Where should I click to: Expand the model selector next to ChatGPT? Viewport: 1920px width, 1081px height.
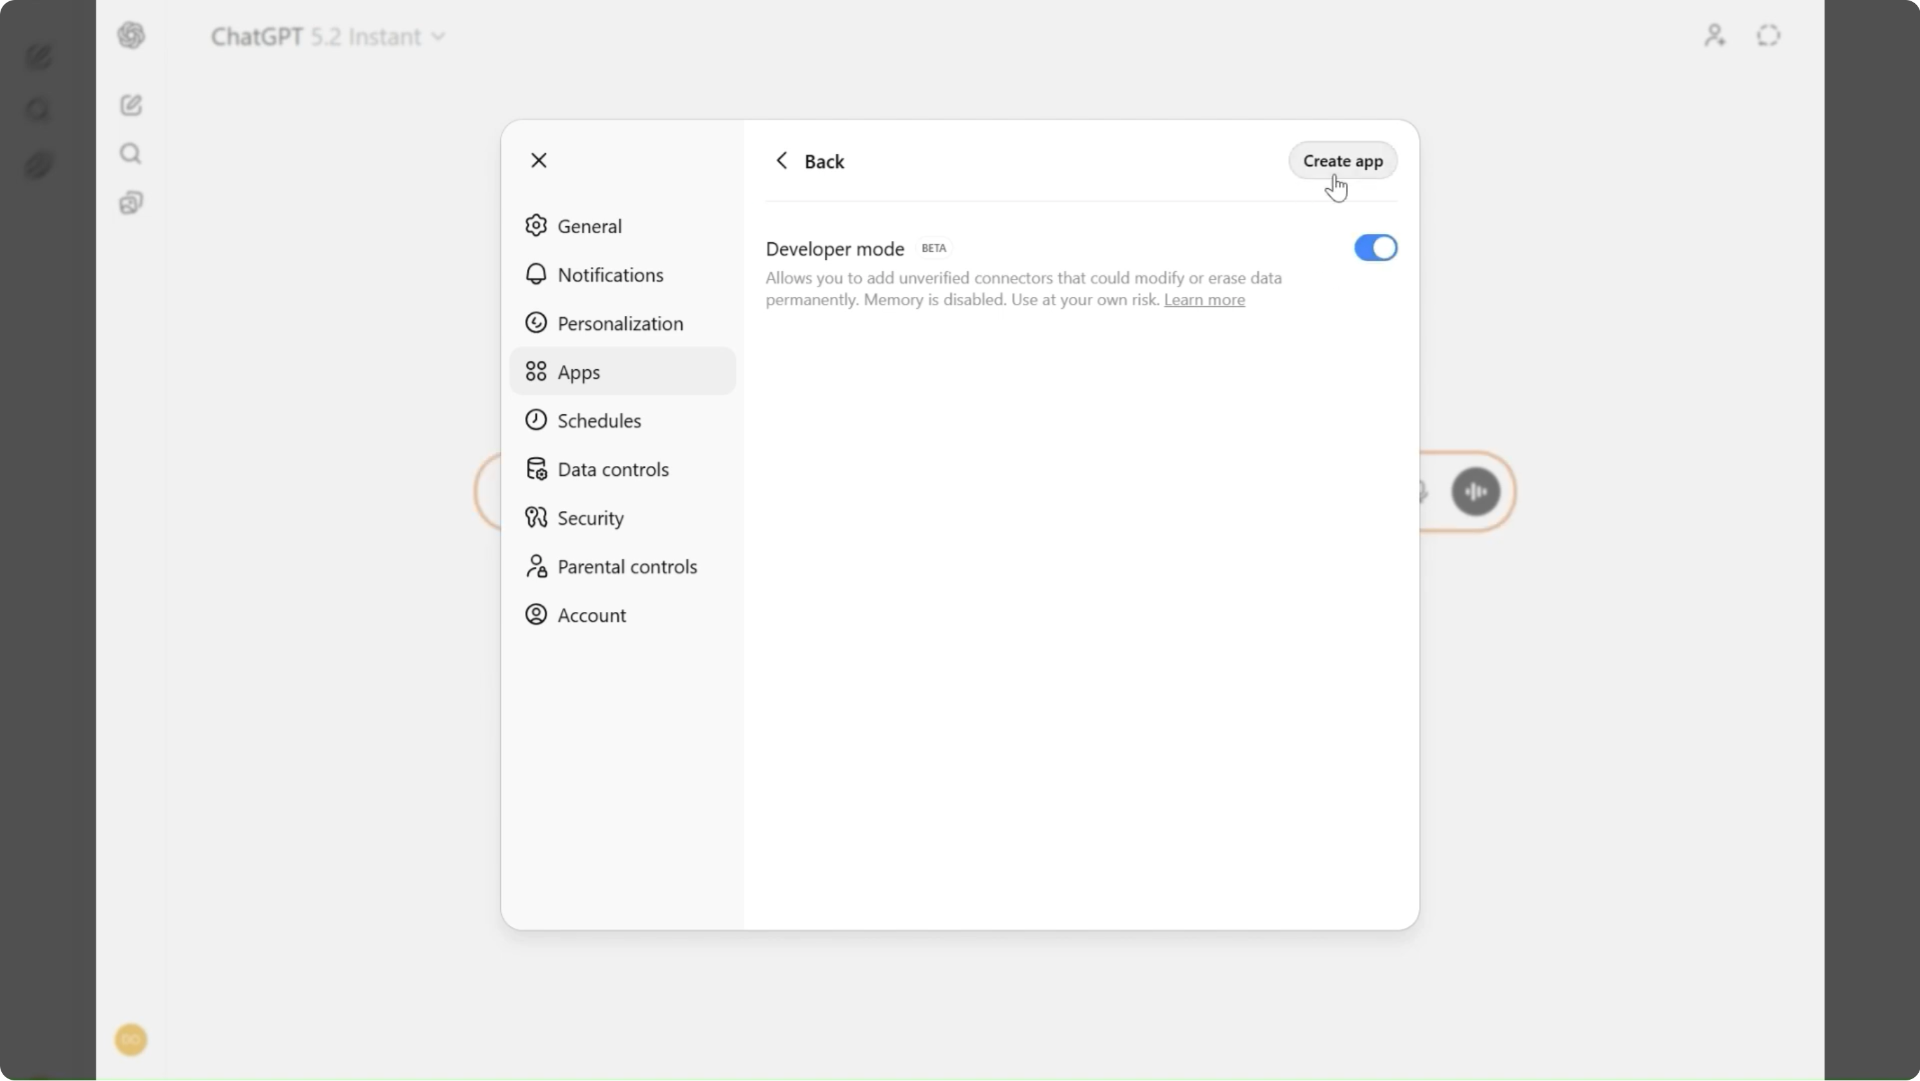click(440, 37)
